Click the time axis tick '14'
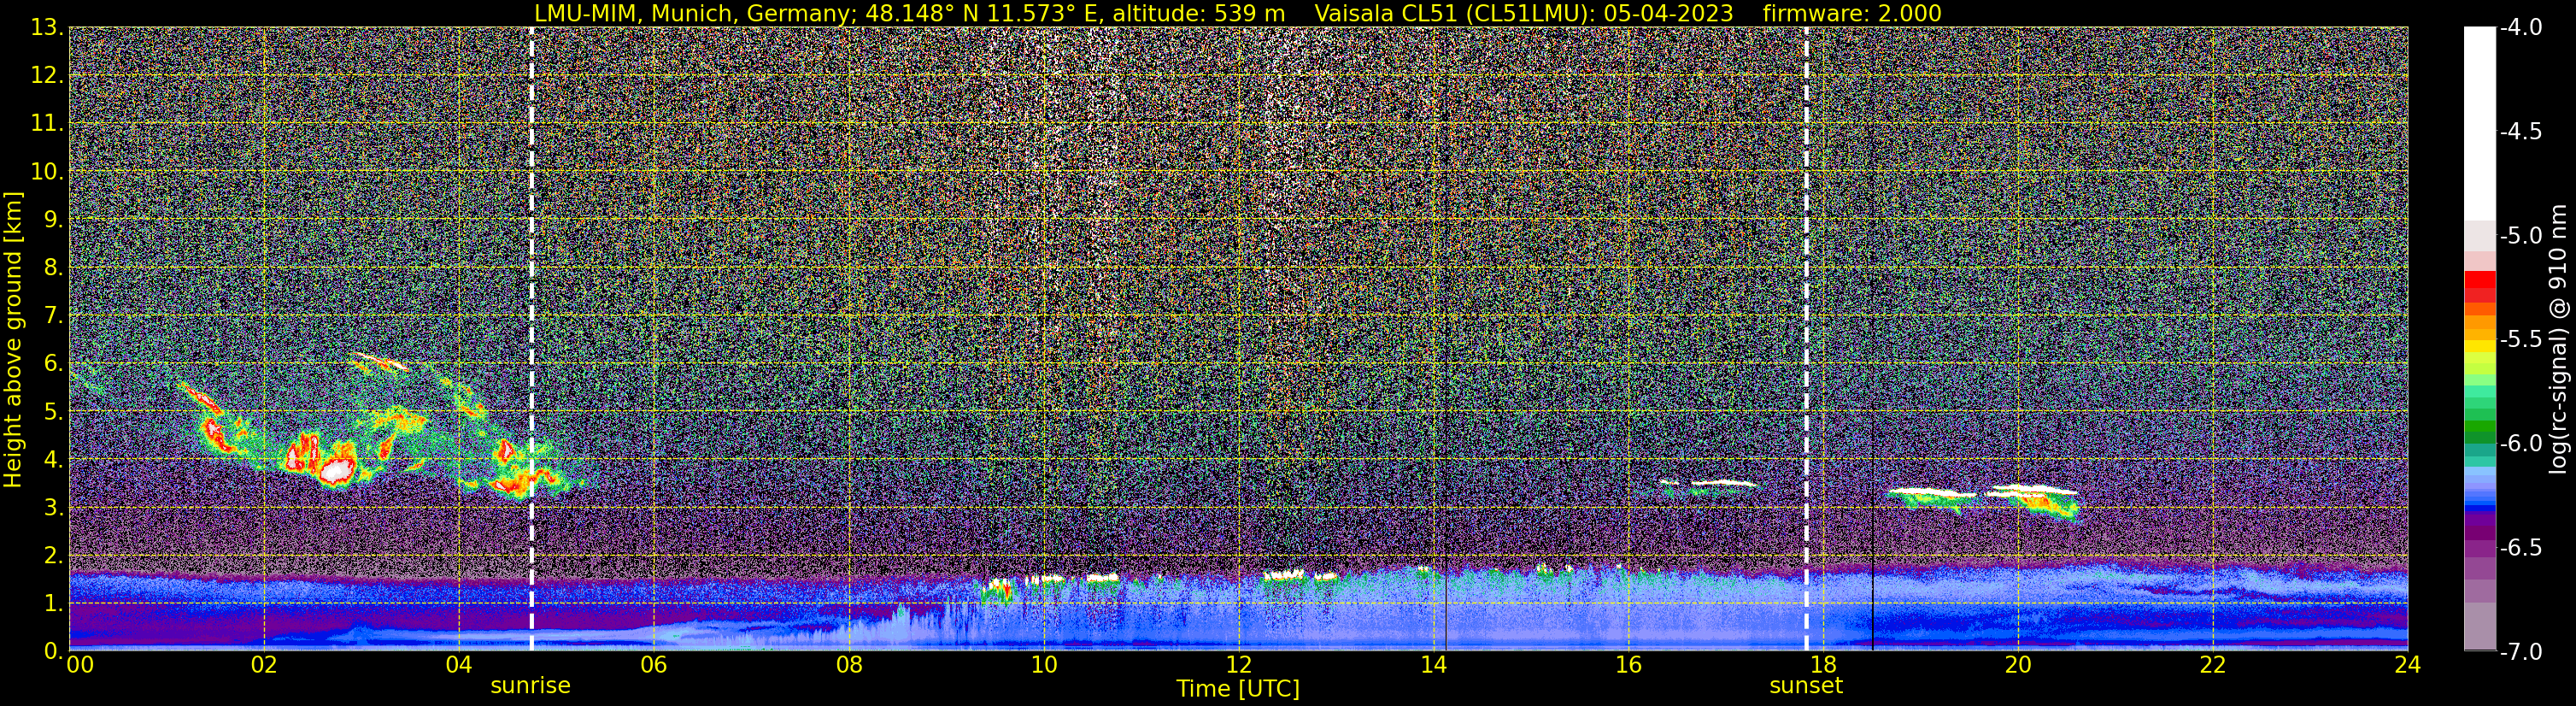Viewport: 2576px width, 706px height. click(1433, 666)
